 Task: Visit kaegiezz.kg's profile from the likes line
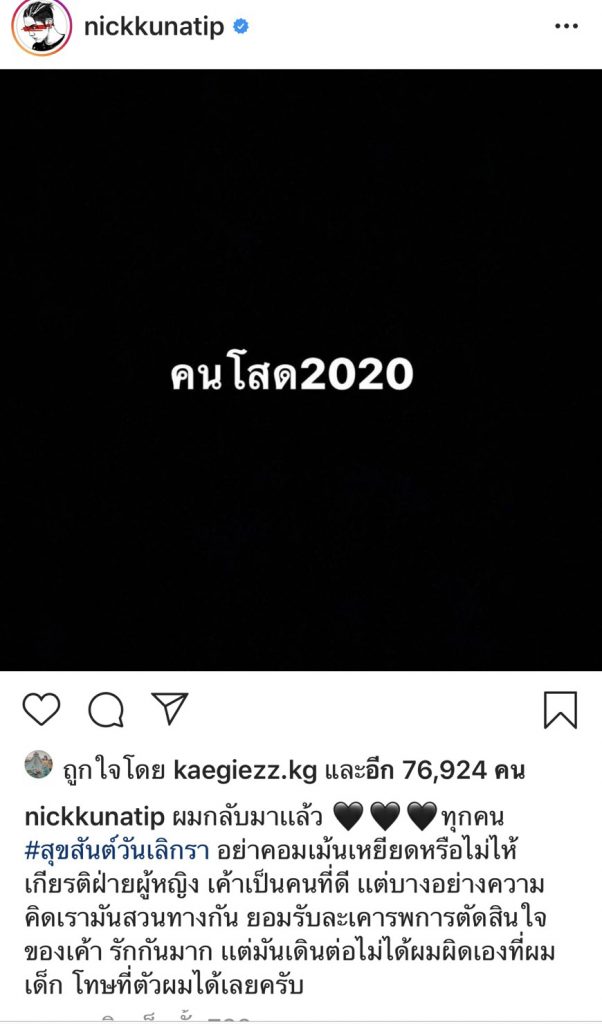point(246,771)
